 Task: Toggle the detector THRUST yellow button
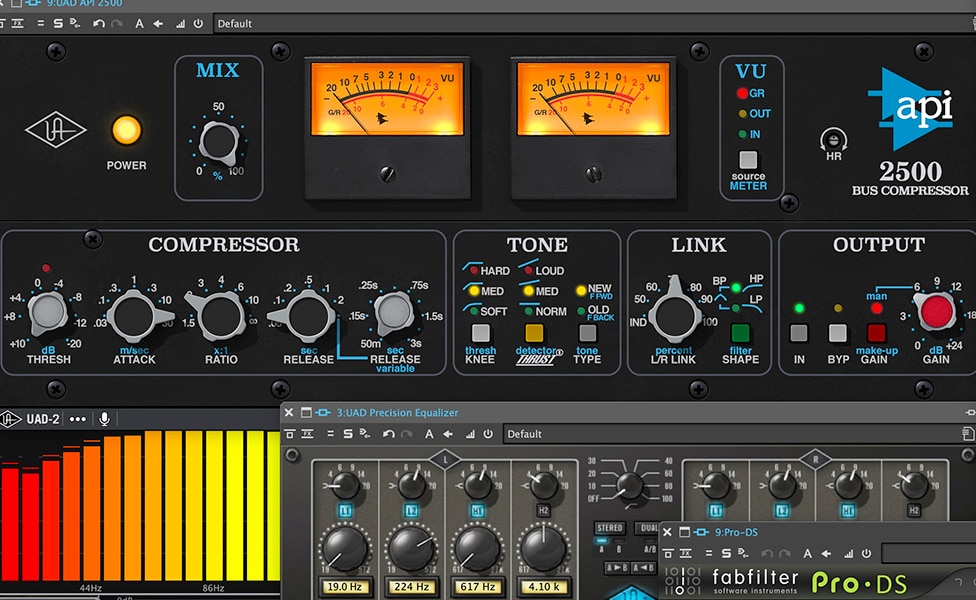click(x=534, y=333)
